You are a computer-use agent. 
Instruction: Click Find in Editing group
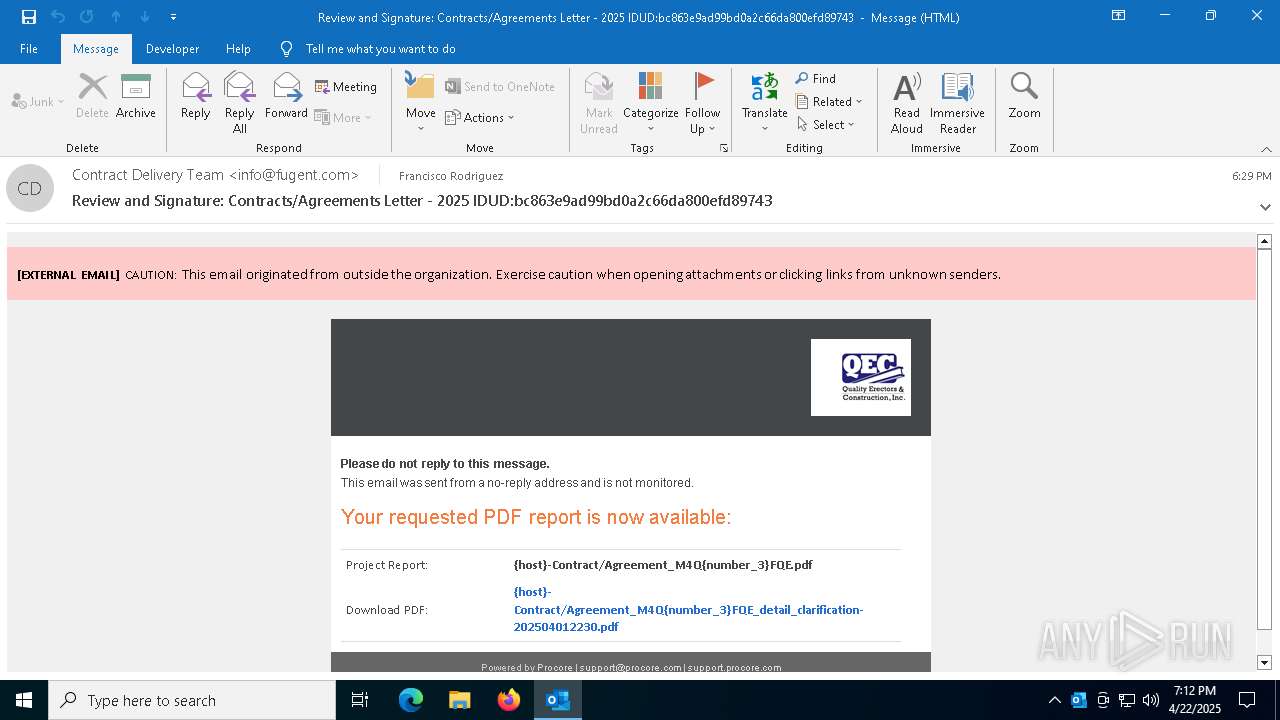click(x=816, y=79)
